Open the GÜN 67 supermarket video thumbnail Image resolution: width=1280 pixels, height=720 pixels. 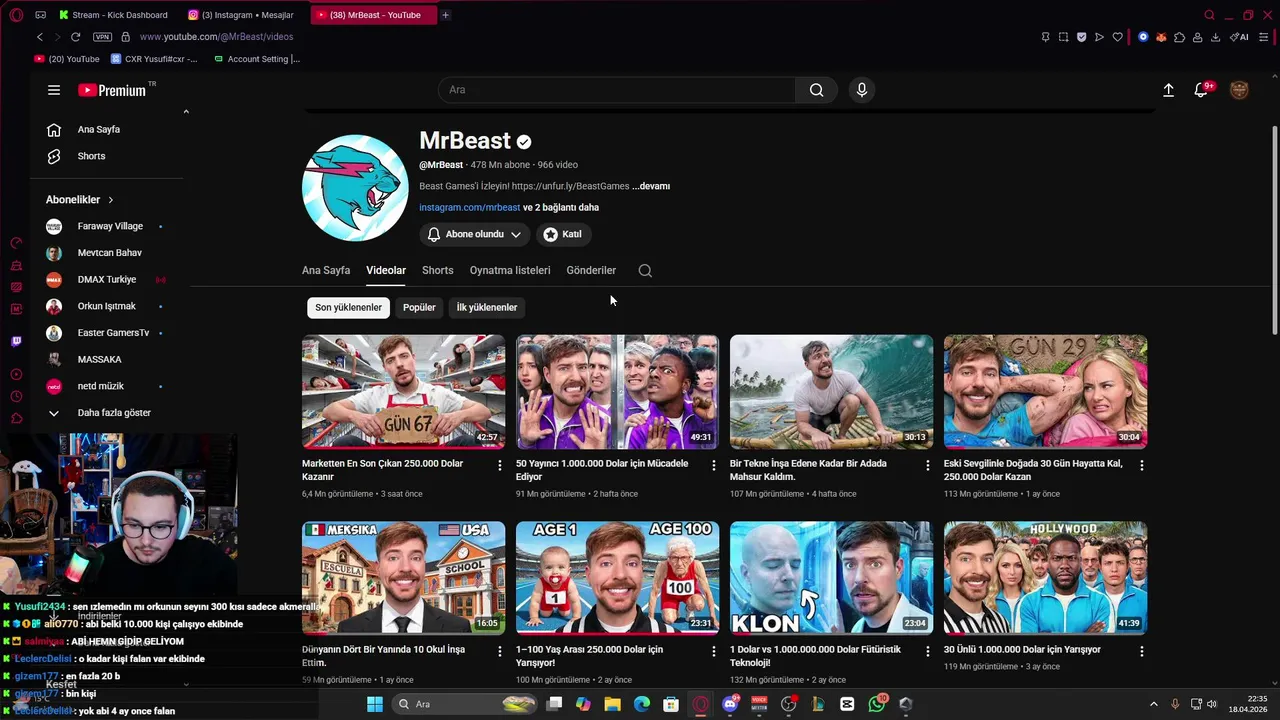403,392
